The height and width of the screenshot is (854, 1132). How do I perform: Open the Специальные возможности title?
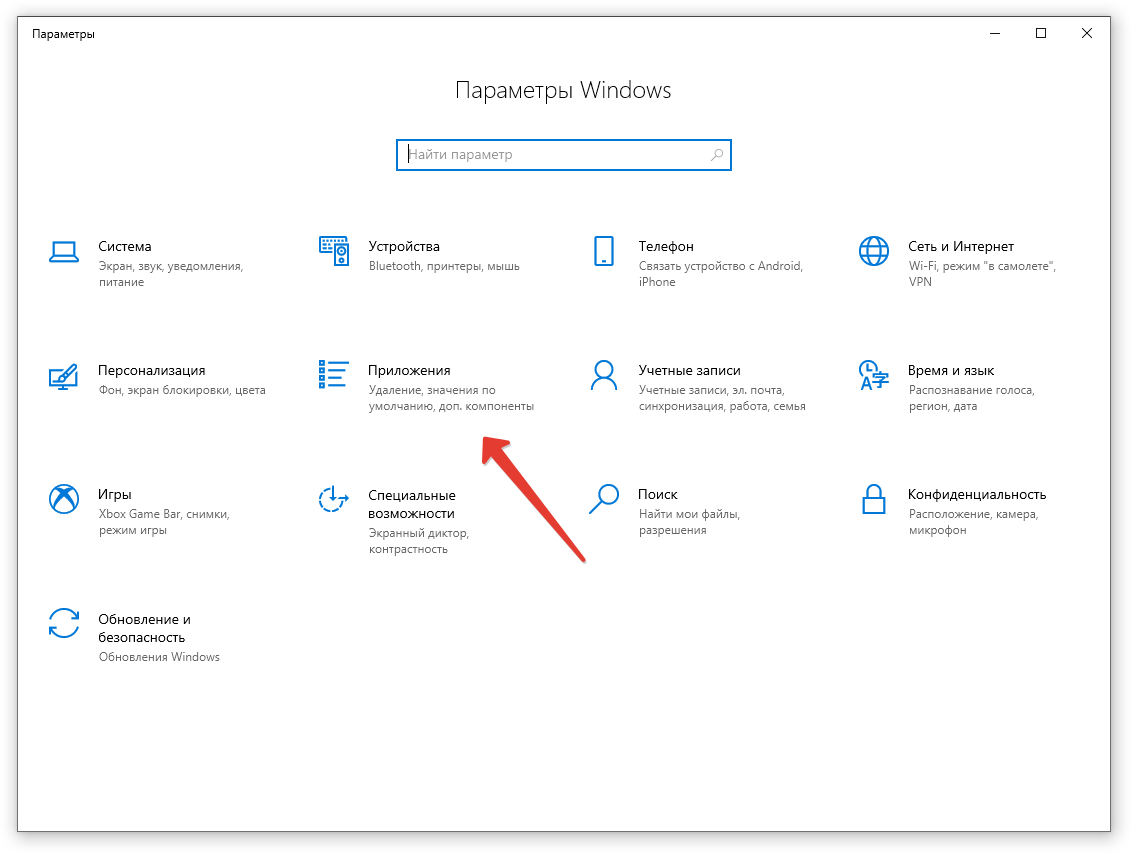[x=412, y=504]
